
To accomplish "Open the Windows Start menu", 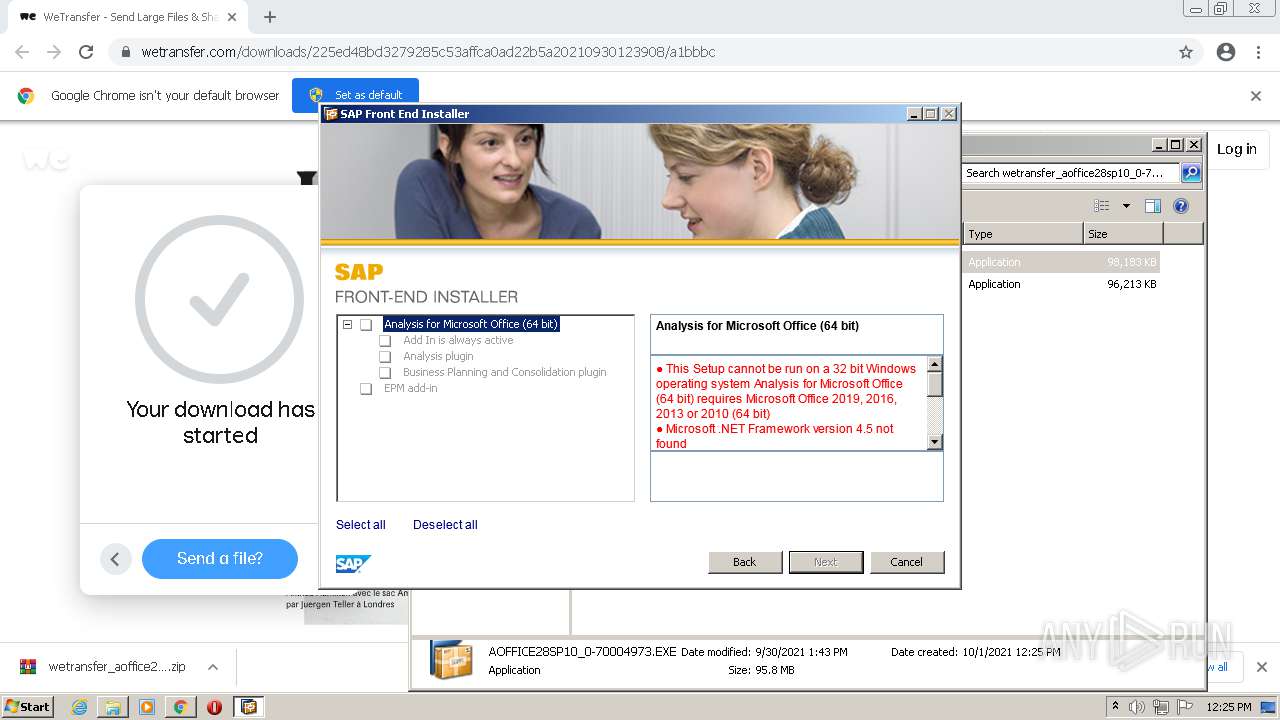I will (28, 706).
